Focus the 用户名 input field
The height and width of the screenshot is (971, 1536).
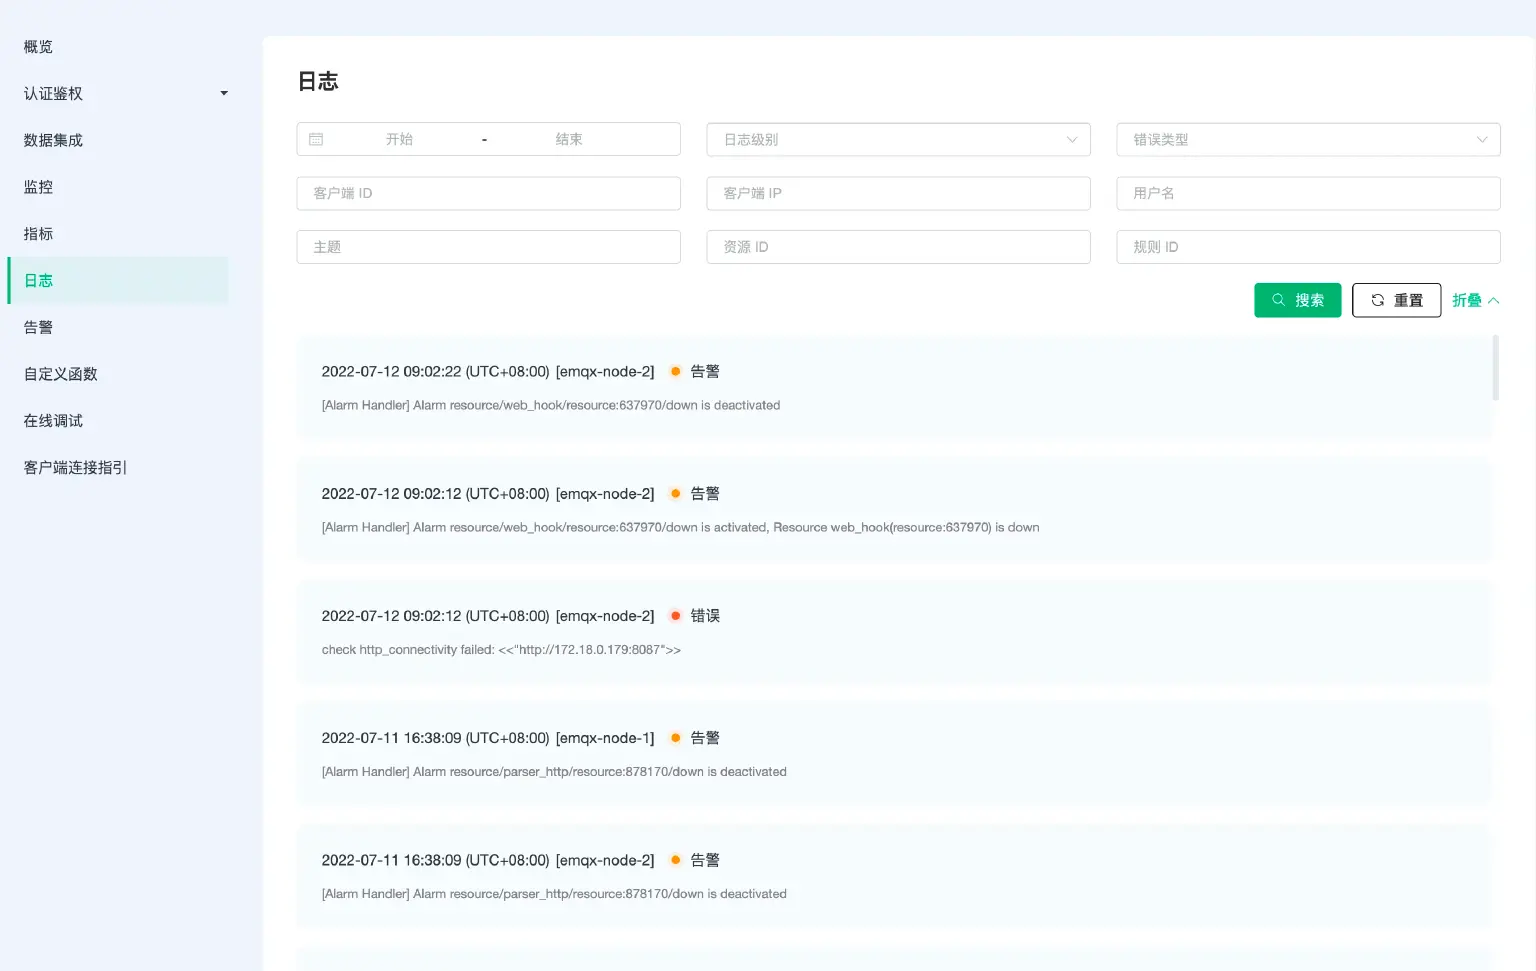1307,193
